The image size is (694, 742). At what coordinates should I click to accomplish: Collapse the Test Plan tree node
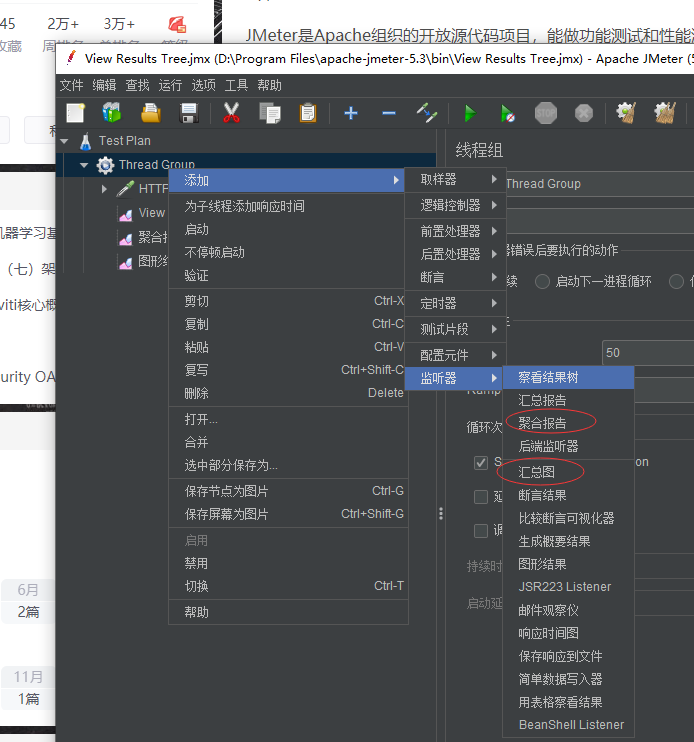(x=64, y=141)
